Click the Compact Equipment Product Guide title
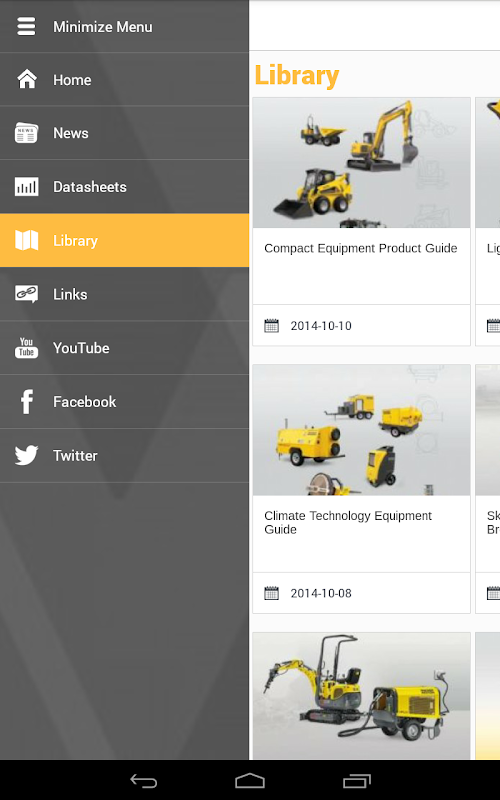Viewport: 500px width, 800px height. [x=361, y=248]
